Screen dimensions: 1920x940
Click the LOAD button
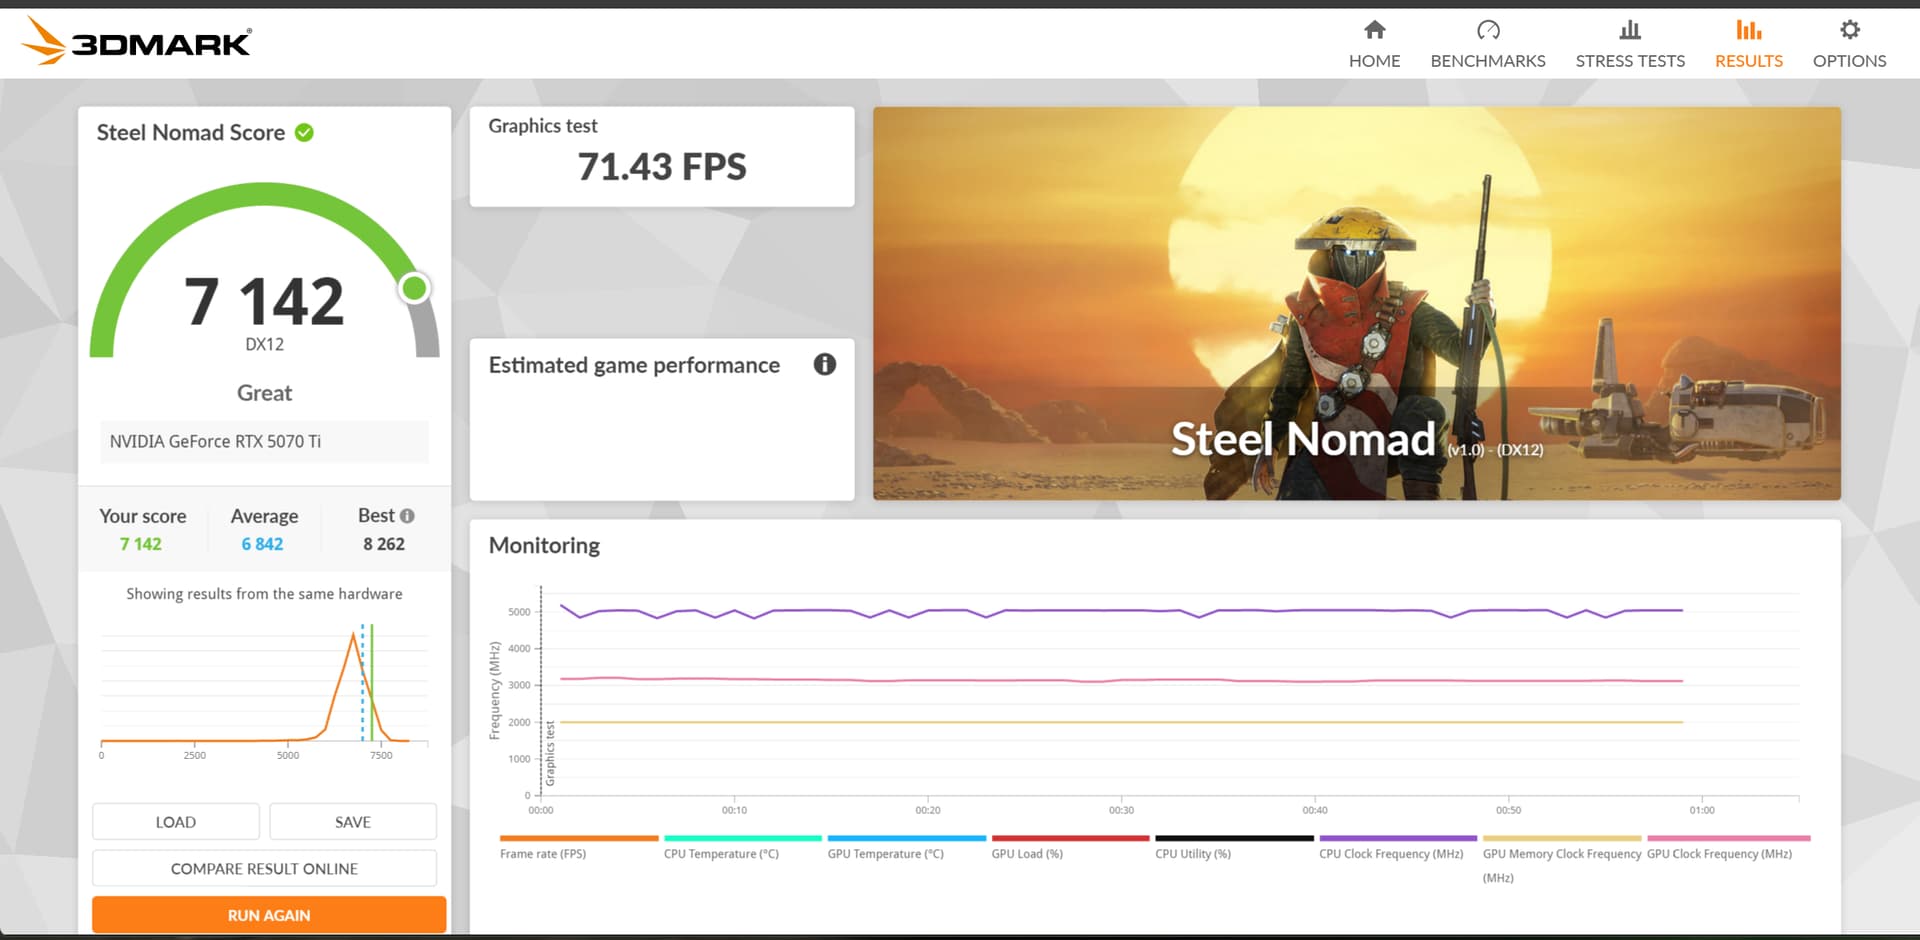coord(176,822)
